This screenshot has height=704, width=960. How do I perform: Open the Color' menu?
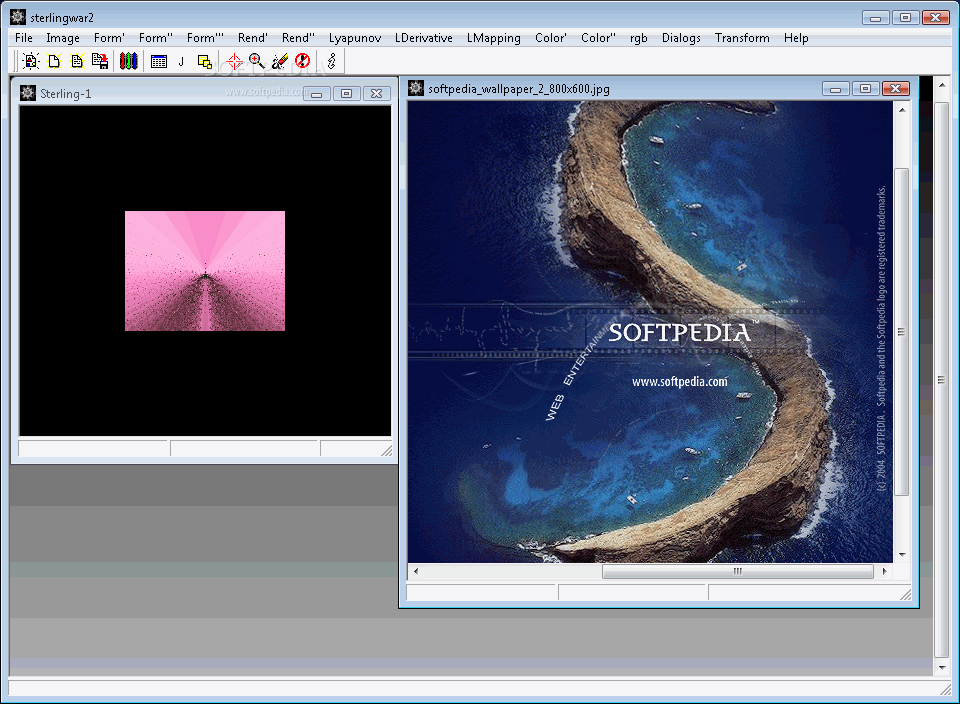(550, 38)
